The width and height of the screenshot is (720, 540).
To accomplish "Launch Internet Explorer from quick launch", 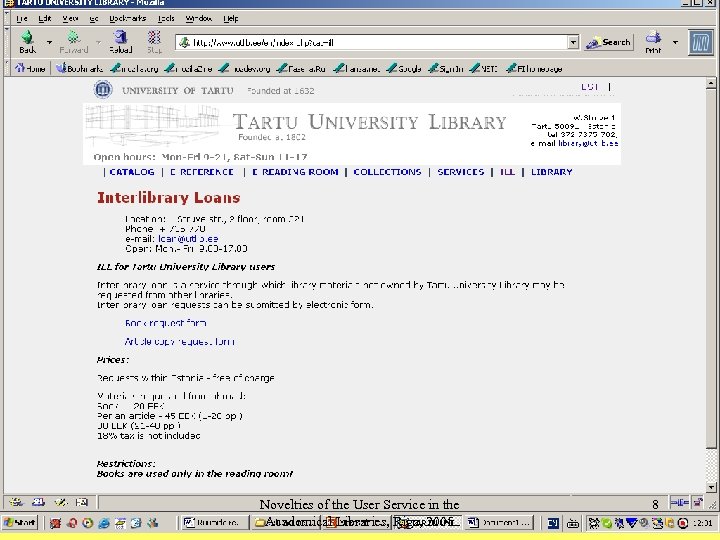I will [104, 523].
